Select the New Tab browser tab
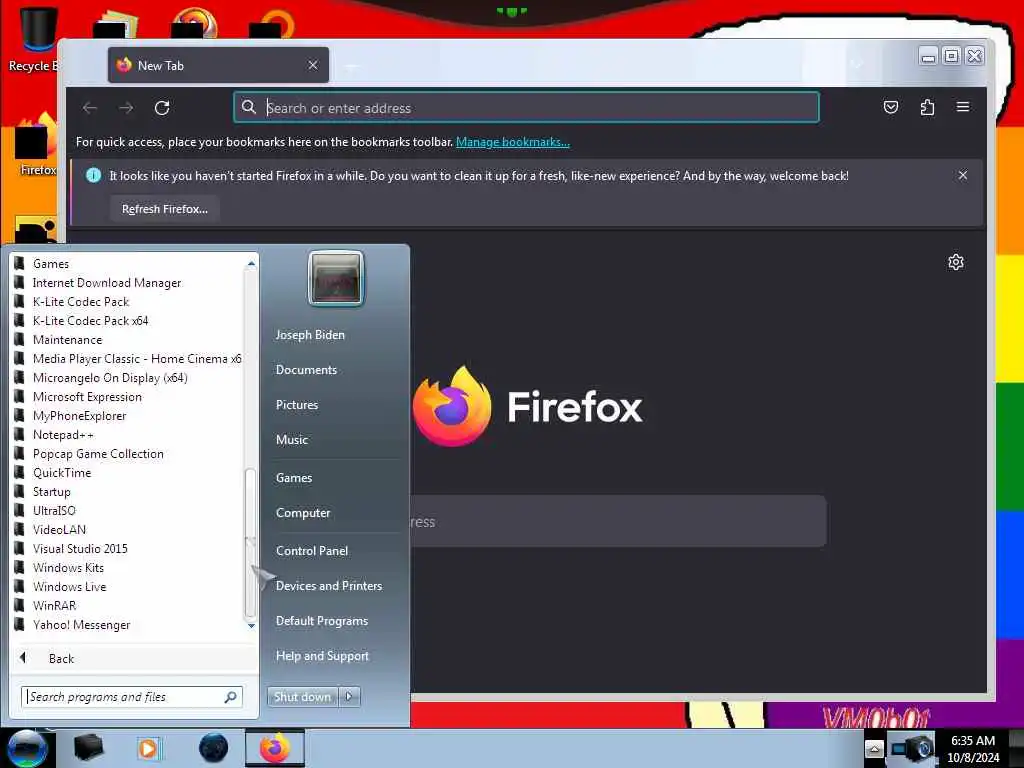This screenshot has width=1024, height=768. point(218,65)
